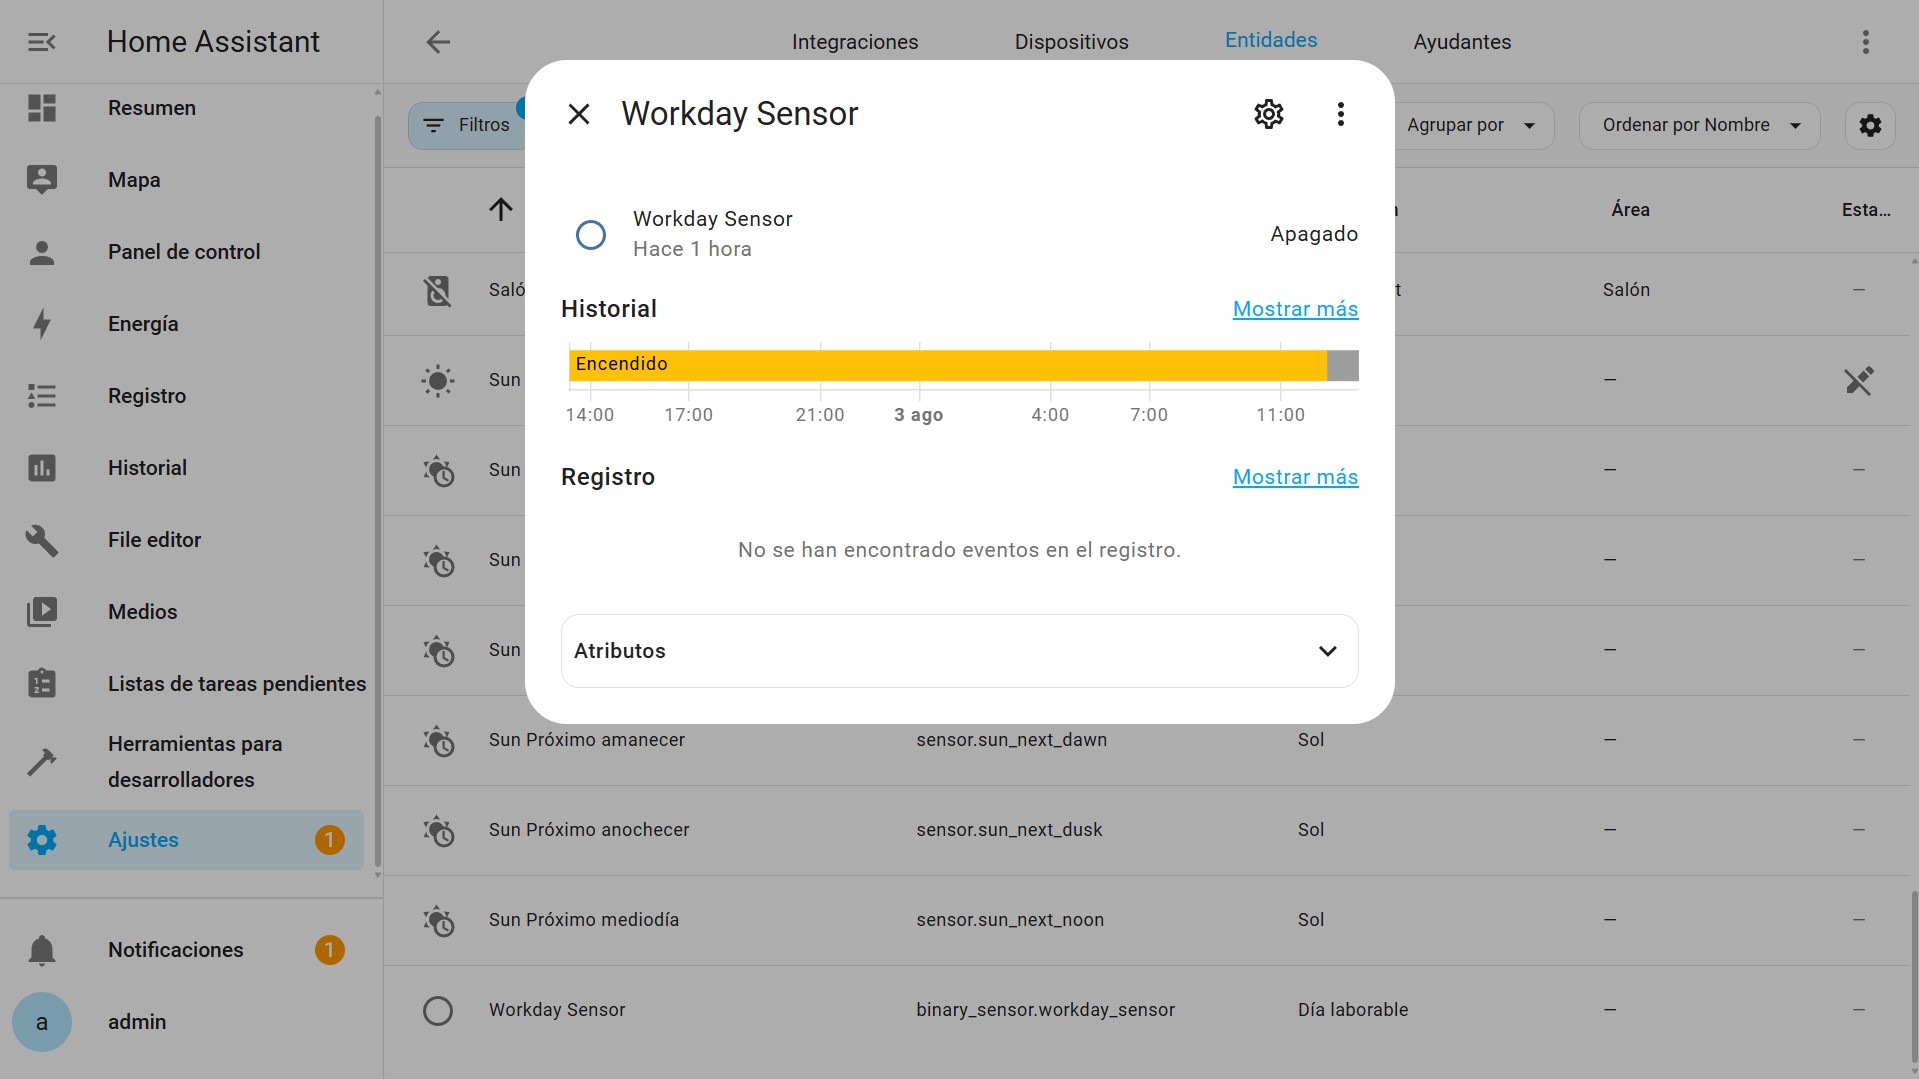Toggle sort direction arrow in table header
The image size is (1919, 1079).
pos(501,209)
